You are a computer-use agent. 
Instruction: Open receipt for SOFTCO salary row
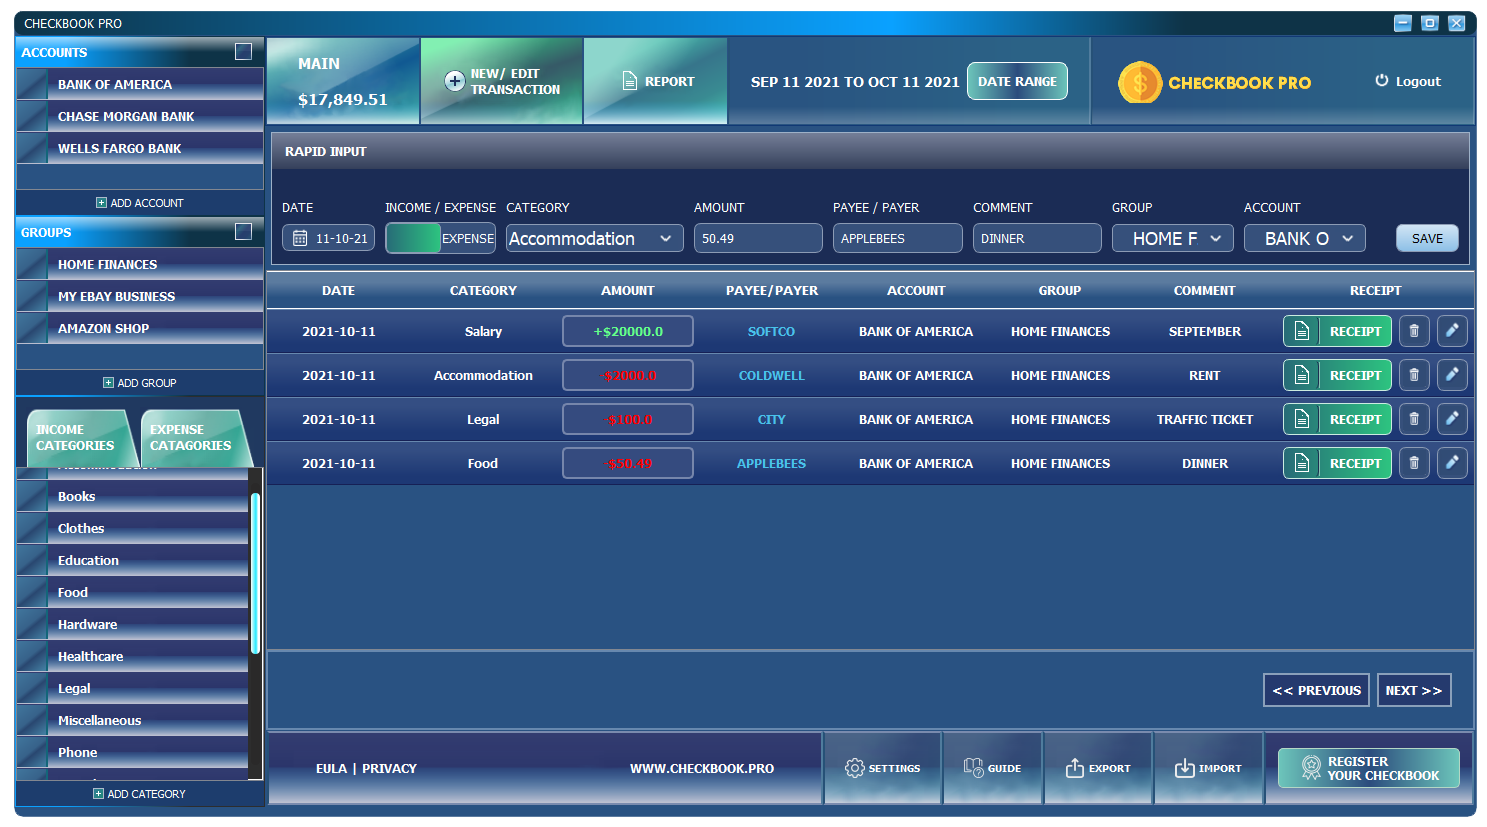[1337, 331]
